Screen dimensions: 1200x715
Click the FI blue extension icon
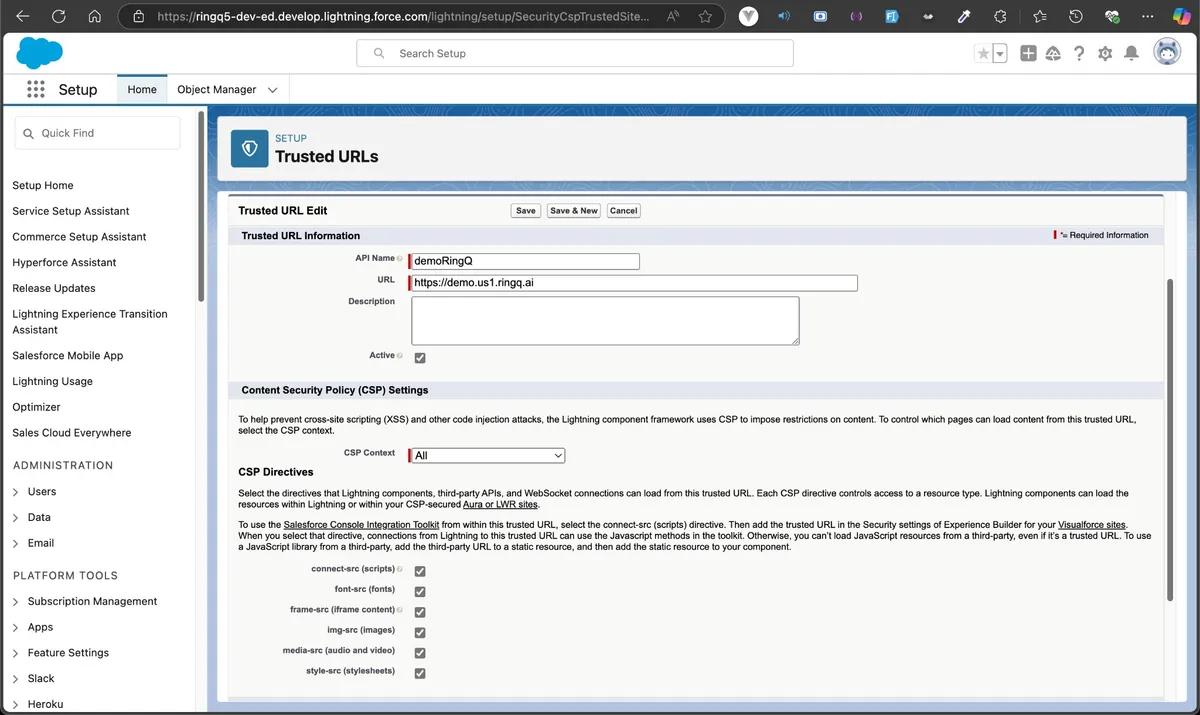(x=892, y=16)
